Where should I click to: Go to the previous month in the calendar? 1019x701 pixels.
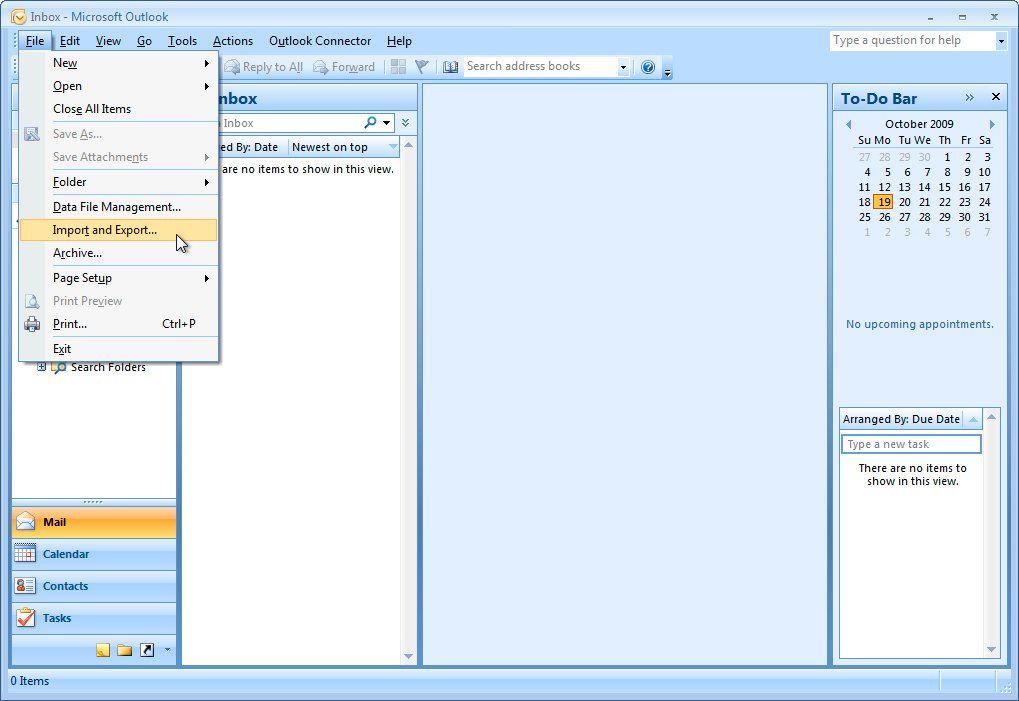click(x=848, y=124)
